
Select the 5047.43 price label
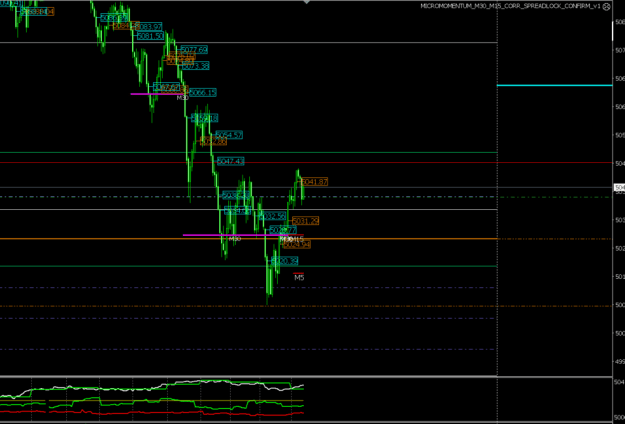231,161
